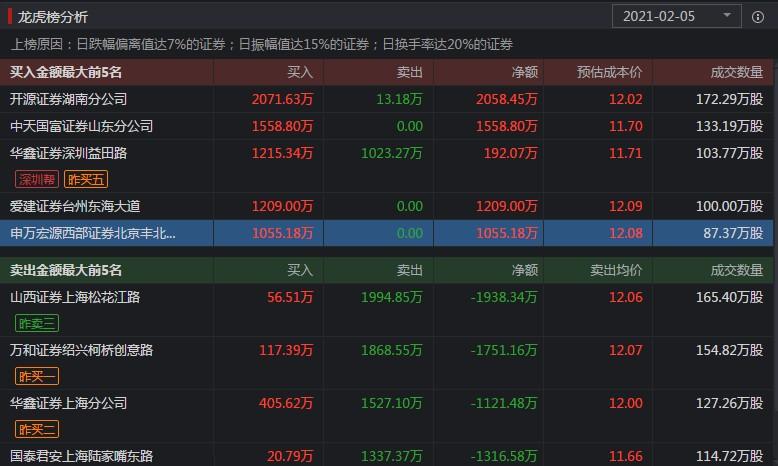The image size is (778, 466).
Task: Click the 2058.45万 net amount
Action: [507, 99]
